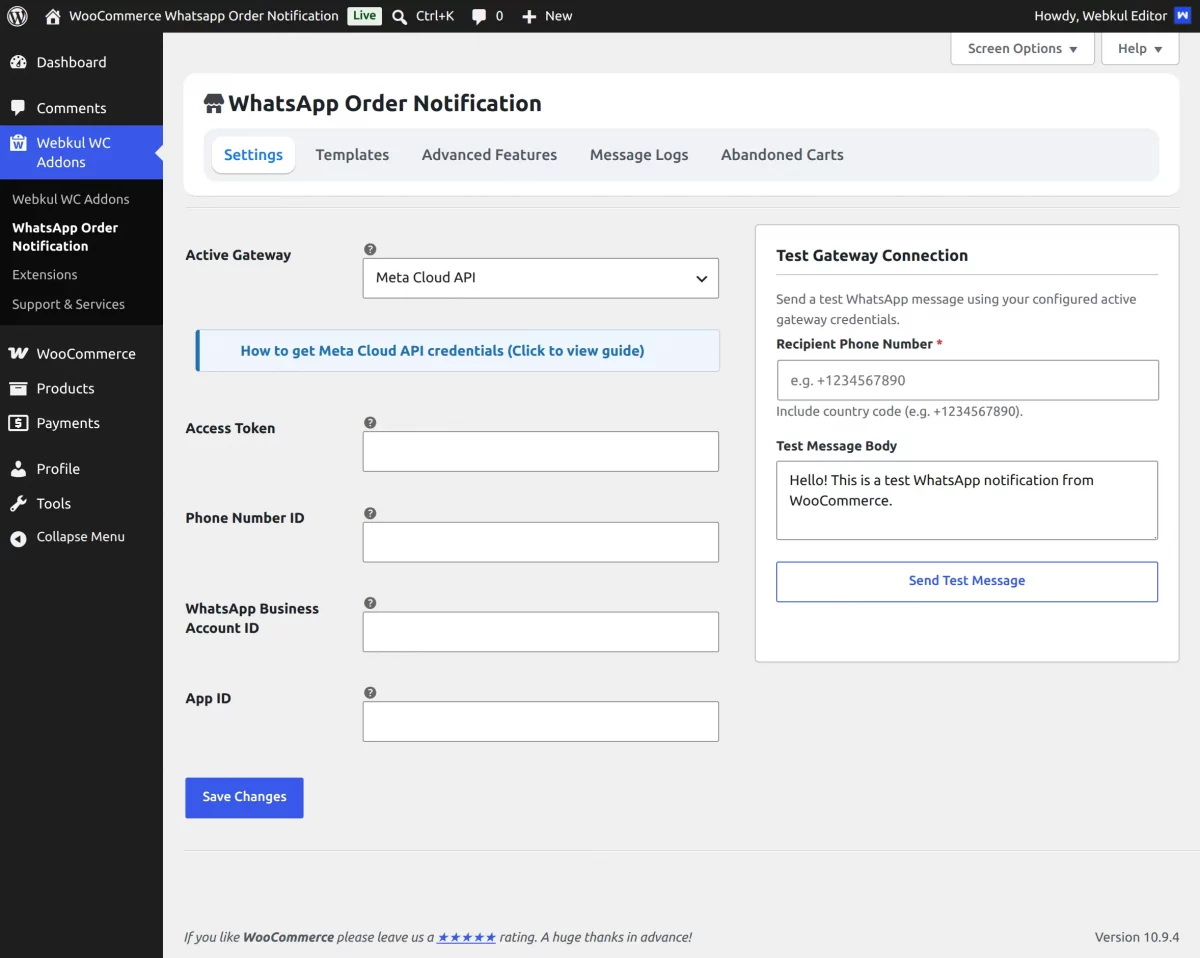This screenshot has height=958, width=1200.
Task: Click help tooltip icon for Phone Number ID
Action: (370, 513)
